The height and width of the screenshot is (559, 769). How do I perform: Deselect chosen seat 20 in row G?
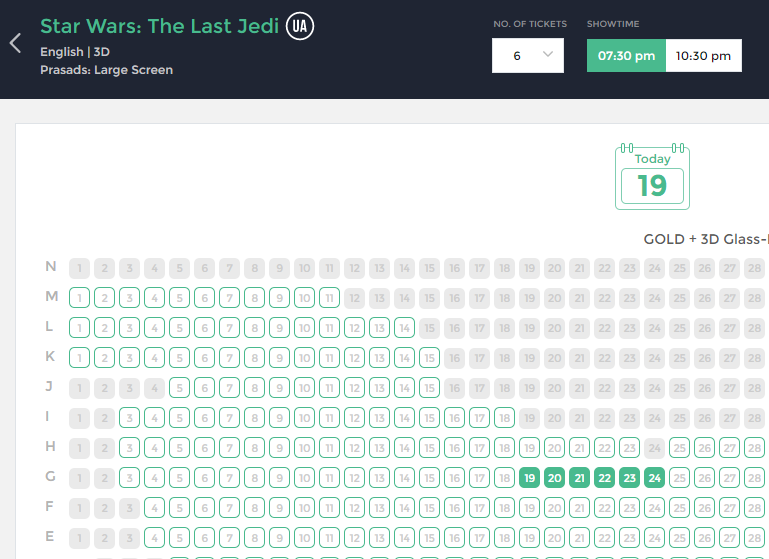click(555, 478)
